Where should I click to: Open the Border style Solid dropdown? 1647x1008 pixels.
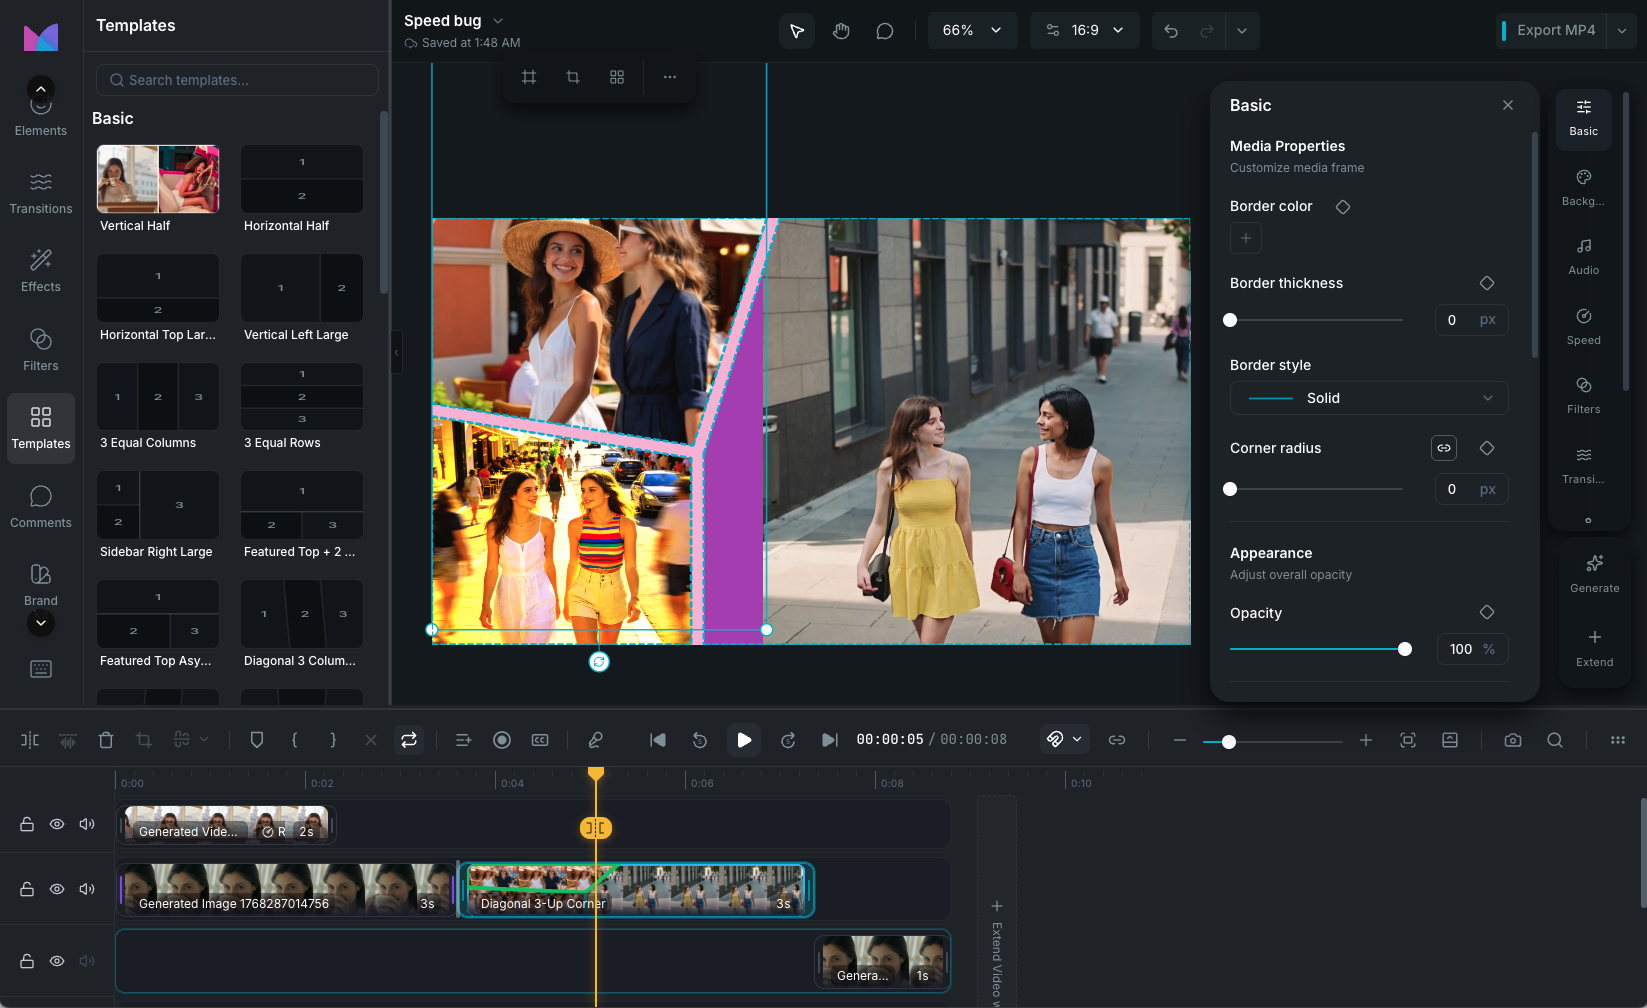pos(1368,398)
